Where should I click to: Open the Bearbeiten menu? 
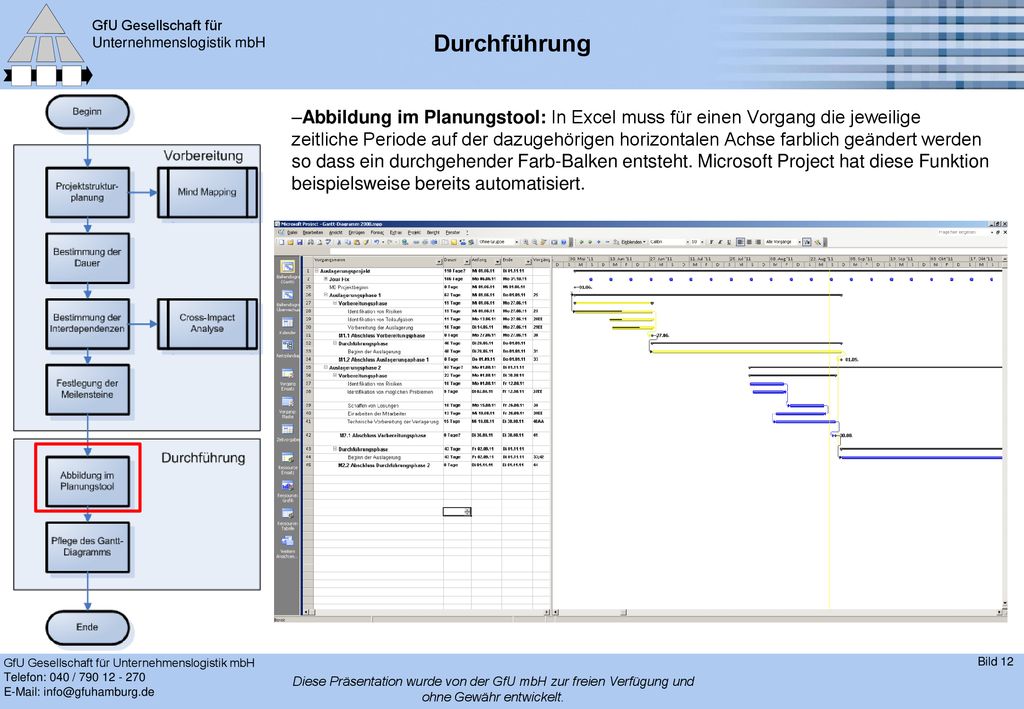312,232
